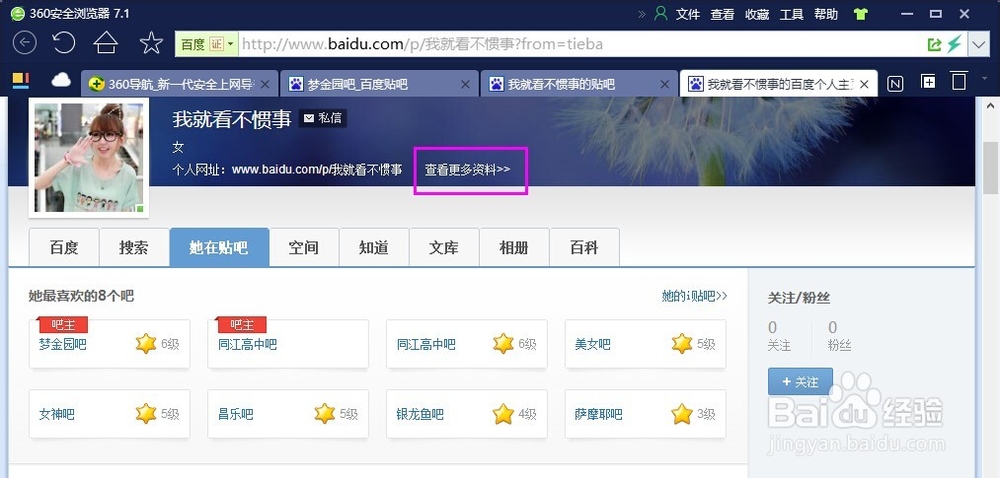Open a new tab with plus icon

[929, 81]
